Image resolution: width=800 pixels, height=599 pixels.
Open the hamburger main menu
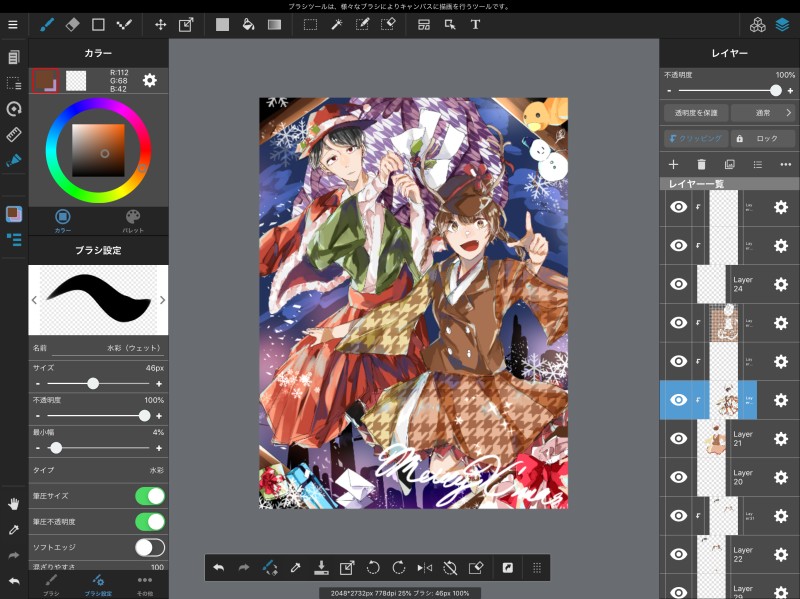pos(13,24)
